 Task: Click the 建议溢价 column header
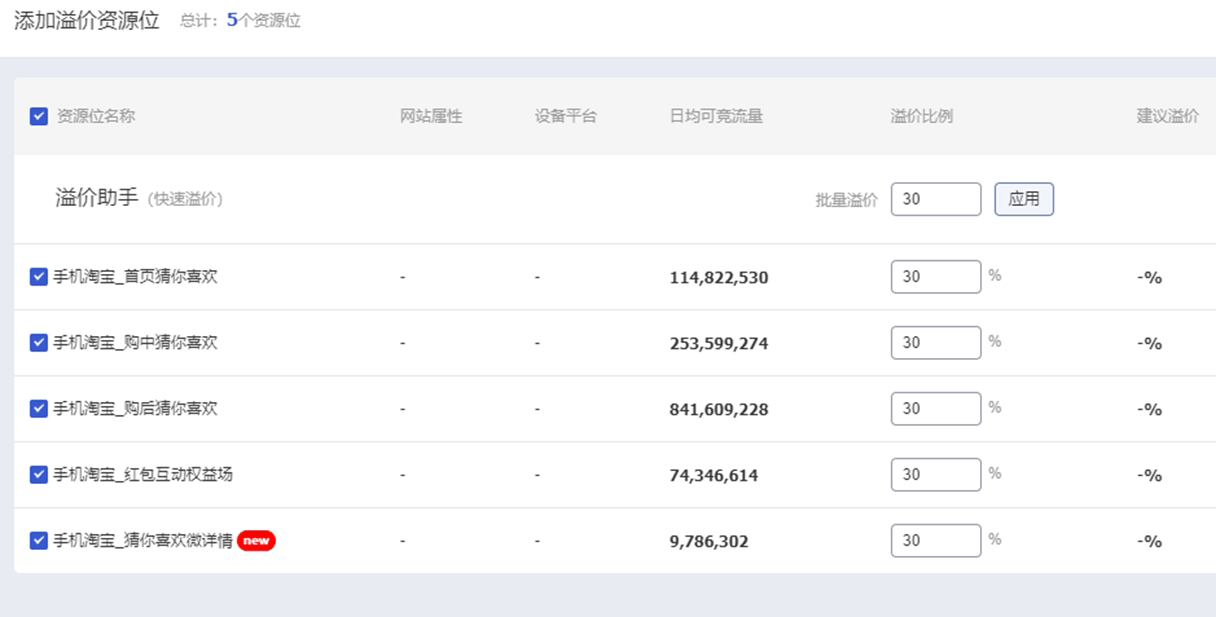pyautogui.click(x=1167, y=116)
